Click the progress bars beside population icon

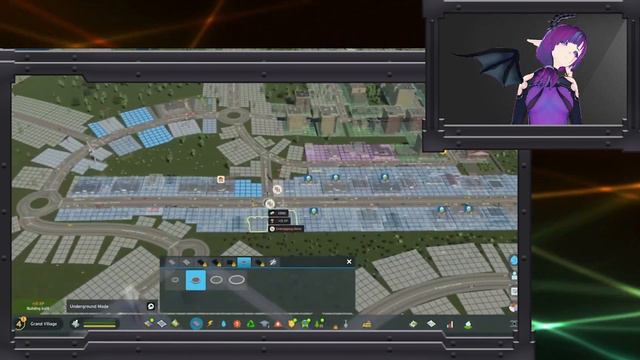[x=100, y=324]
